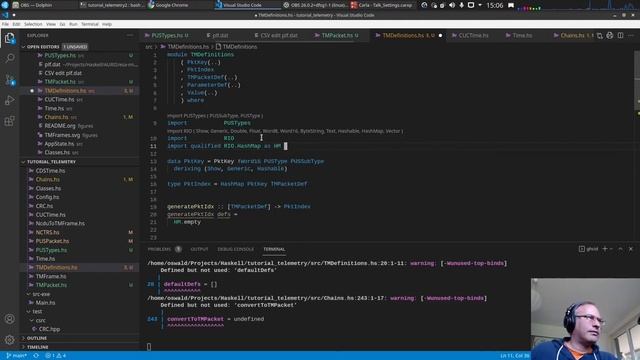Click the sync changes icon in status bar

pyautogui.click(x=36, y=356)
